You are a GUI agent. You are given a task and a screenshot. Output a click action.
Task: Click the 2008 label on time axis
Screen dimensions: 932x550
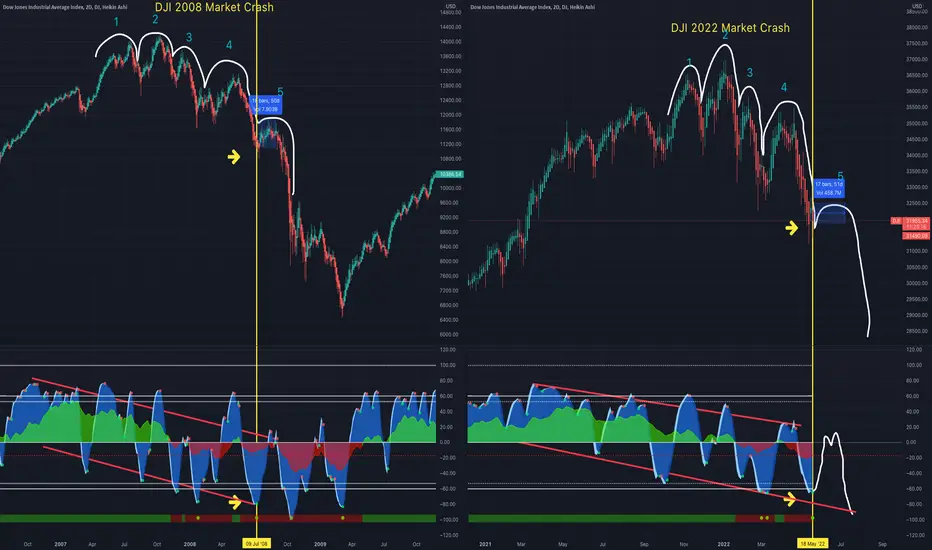click(190, 544)
